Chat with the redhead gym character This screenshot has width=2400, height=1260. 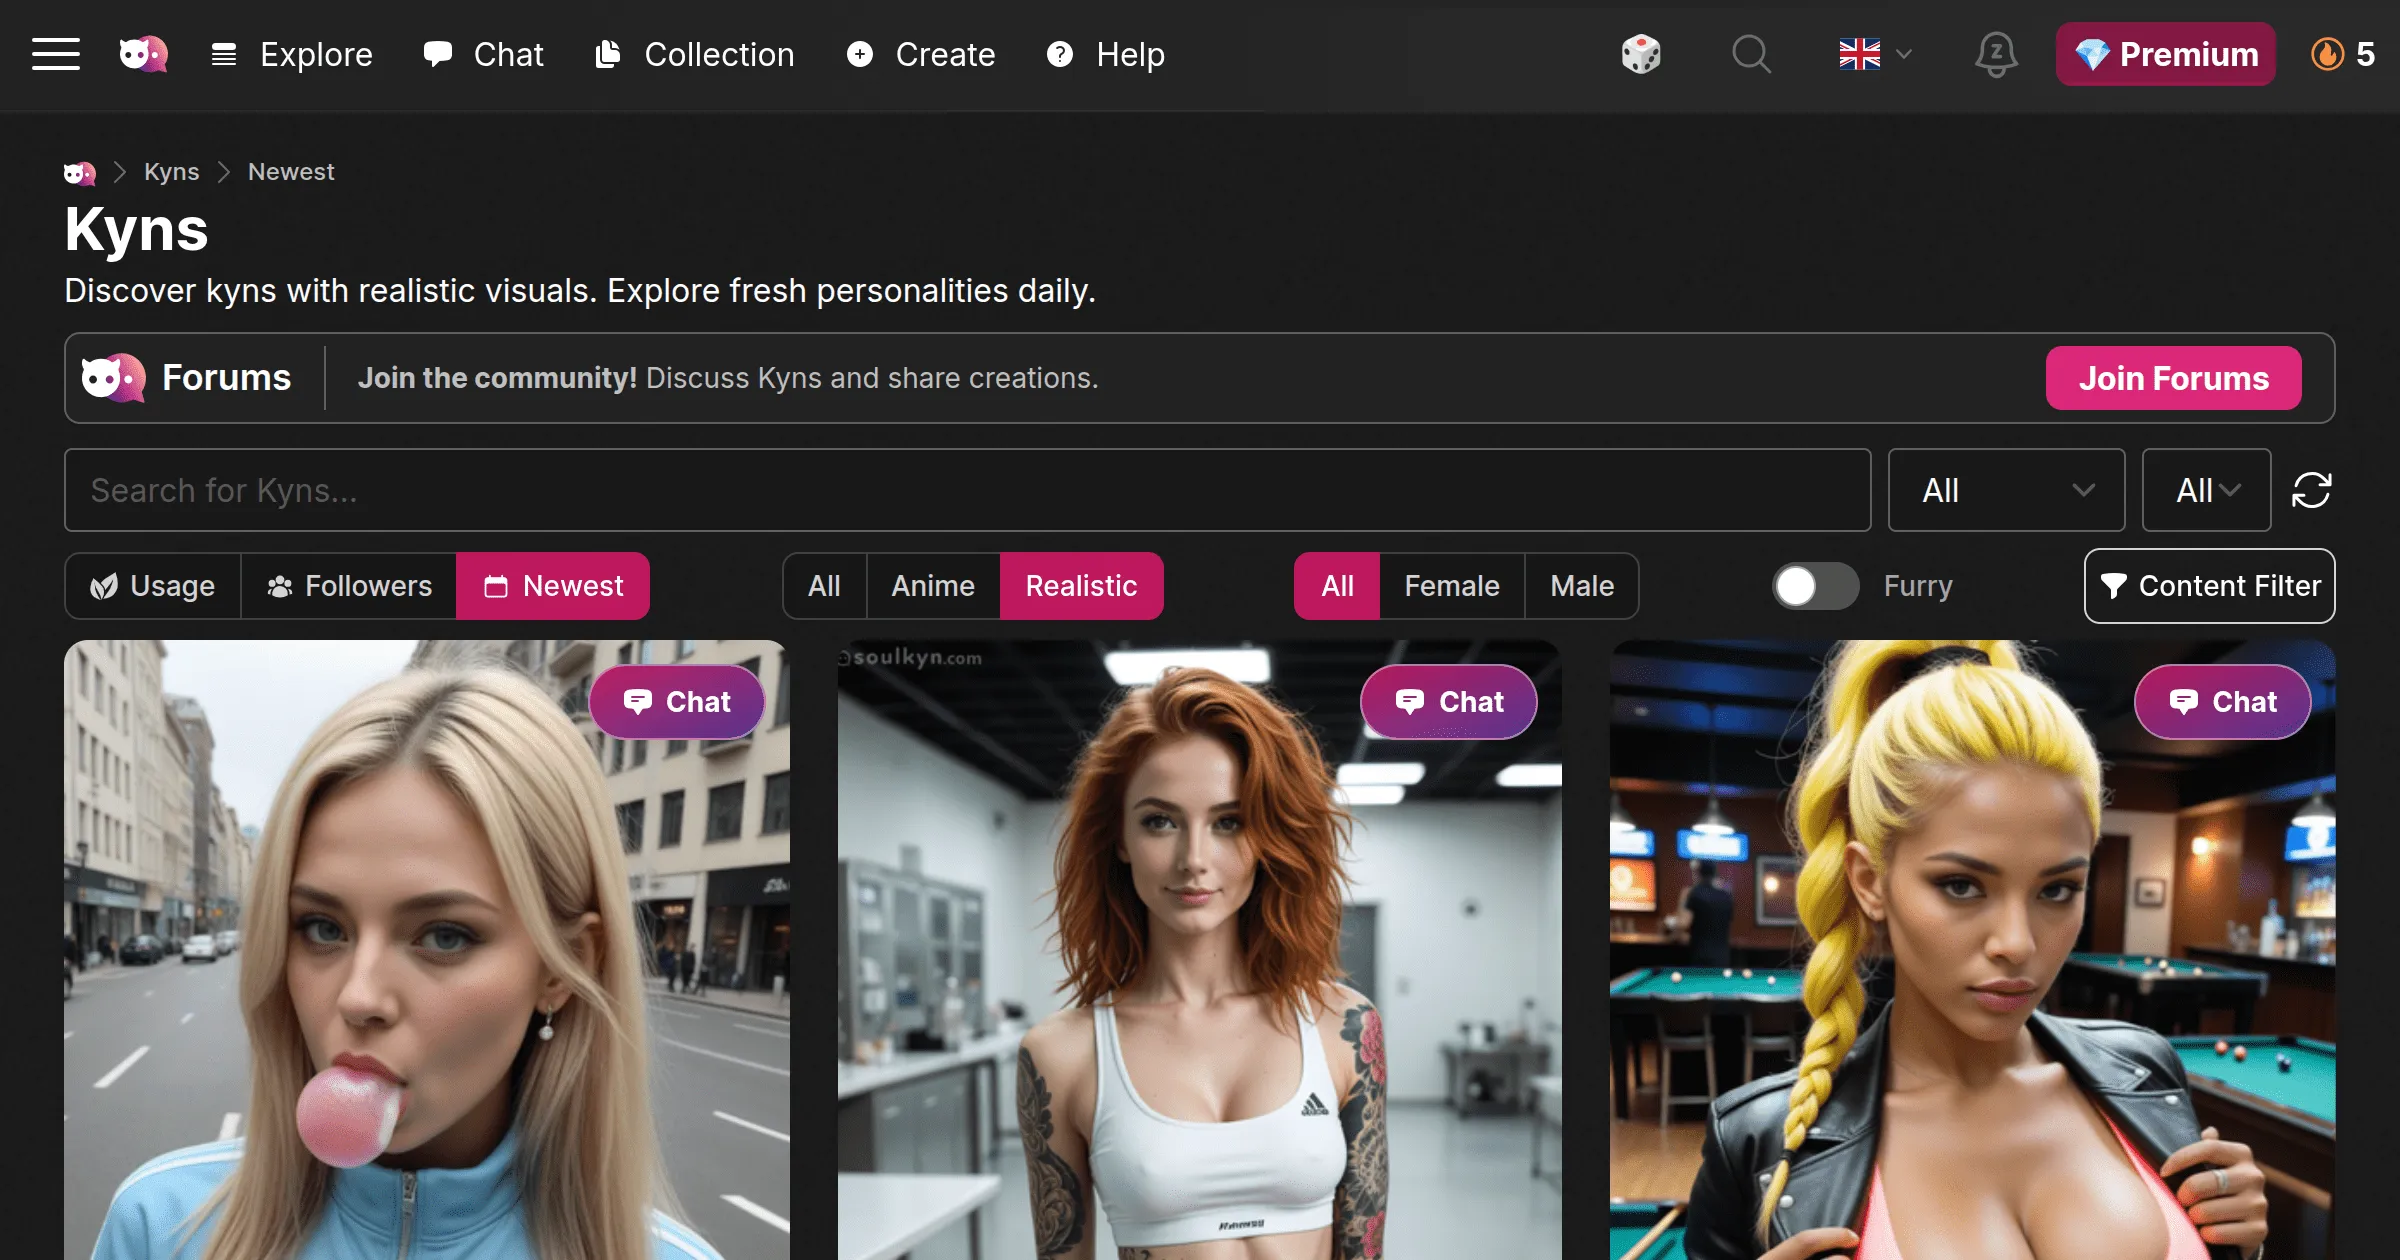coord(1448,701)
